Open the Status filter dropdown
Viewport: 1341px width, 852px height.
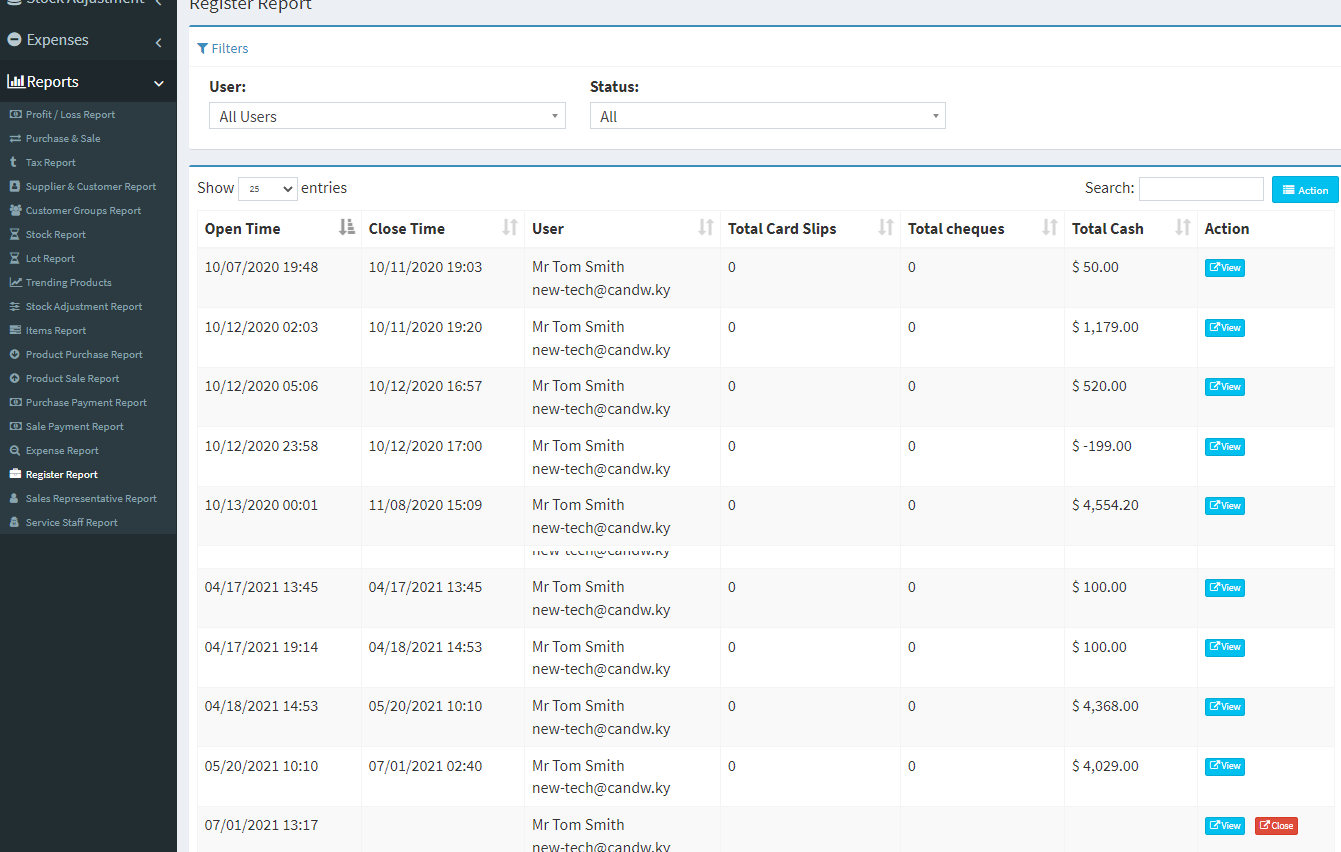(767, 116)
